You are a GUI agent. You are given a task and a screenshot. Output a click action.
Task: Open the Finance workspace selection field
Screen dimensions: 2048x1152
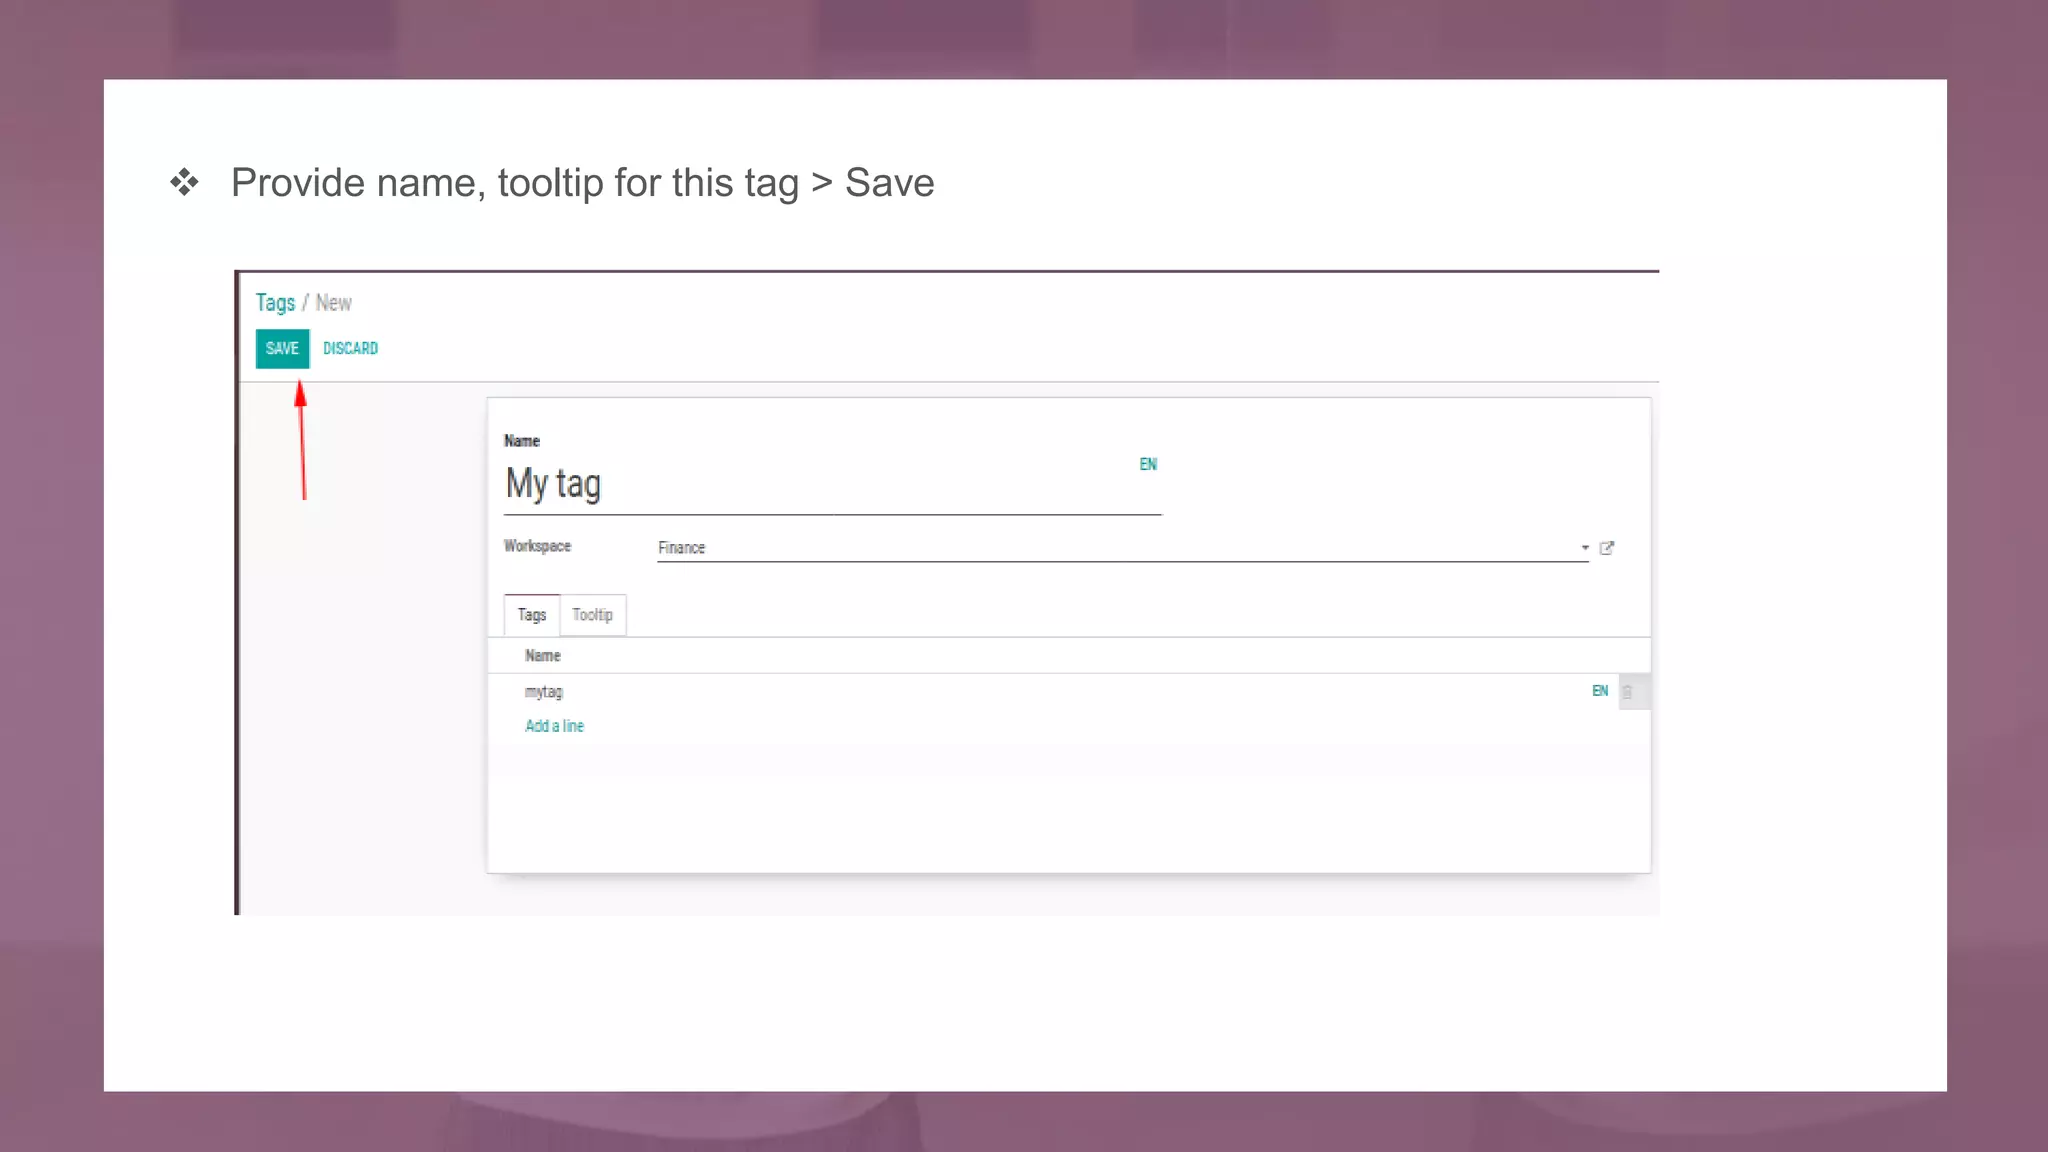tap(1110, 548)
